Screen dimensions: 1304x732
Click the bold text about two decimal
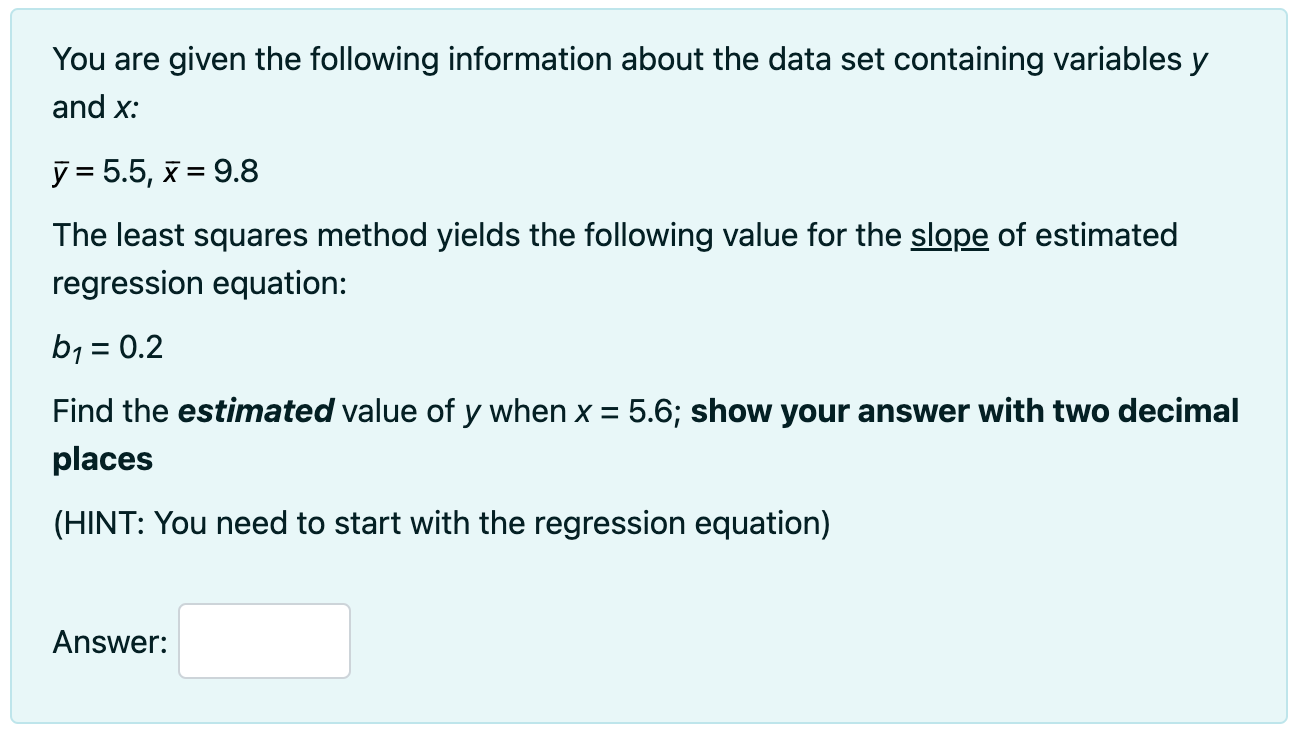(x=965, y=411)
